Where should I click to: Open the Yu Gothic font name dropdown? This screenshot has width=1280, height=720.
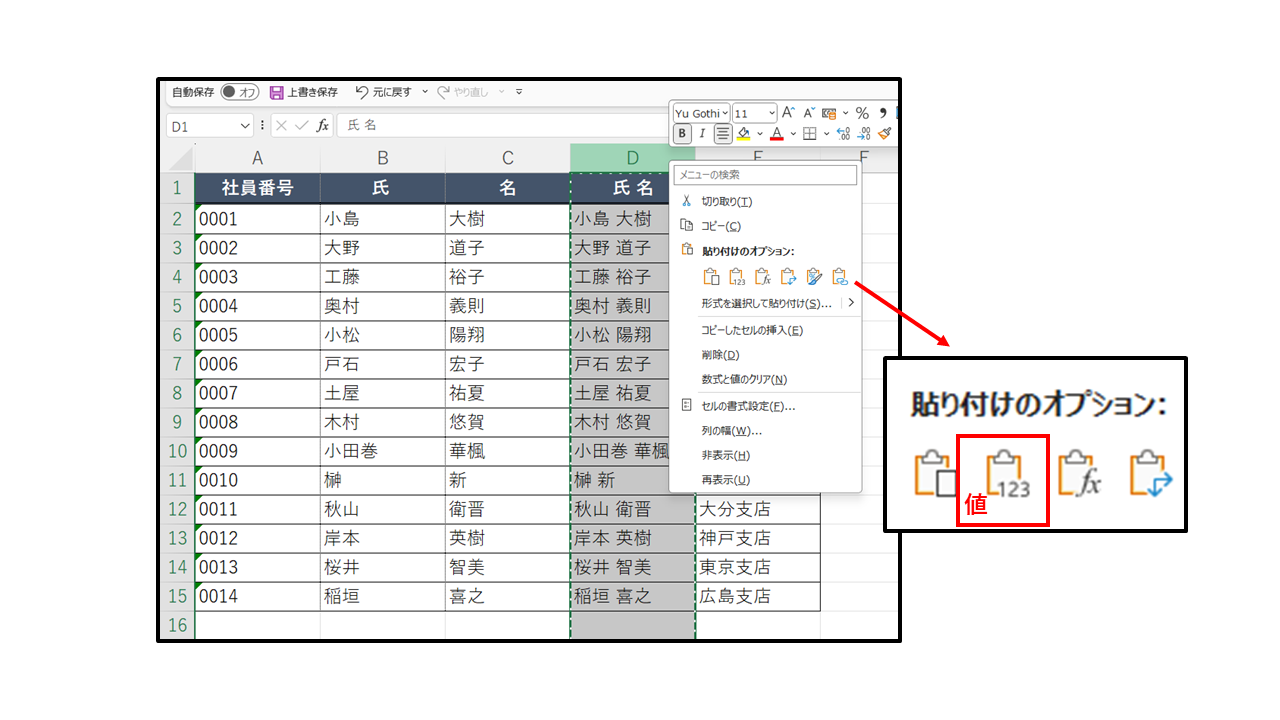pos(701,113)
